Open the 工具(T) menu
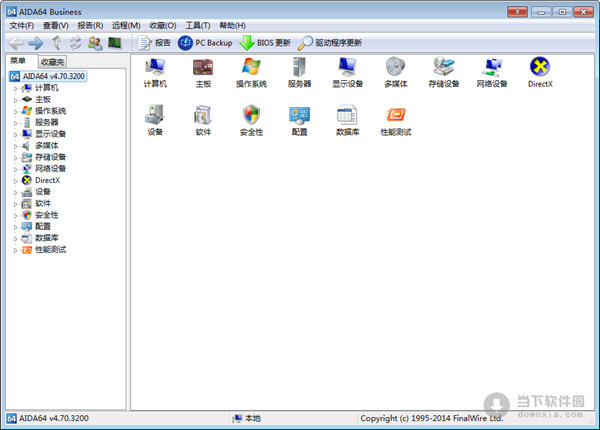The width and height of the screenshot is (600, 430). [x=198, y=26]
